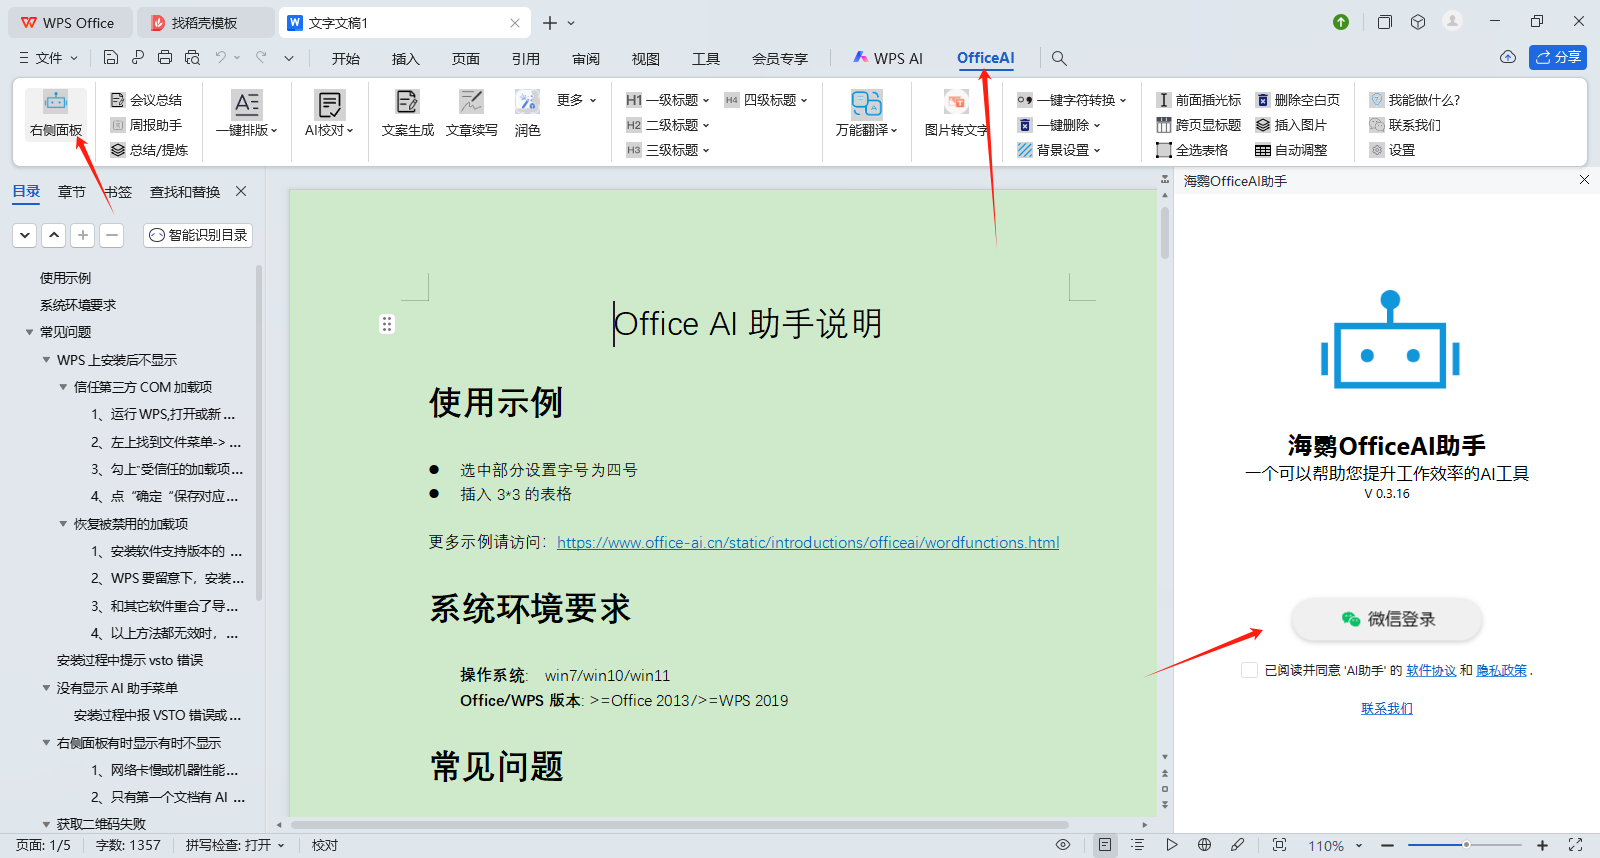Screen dimensions: 1600x858
Task: Open the 软件协议 link
Action: pyautogui.click(x=1431, y=671)
